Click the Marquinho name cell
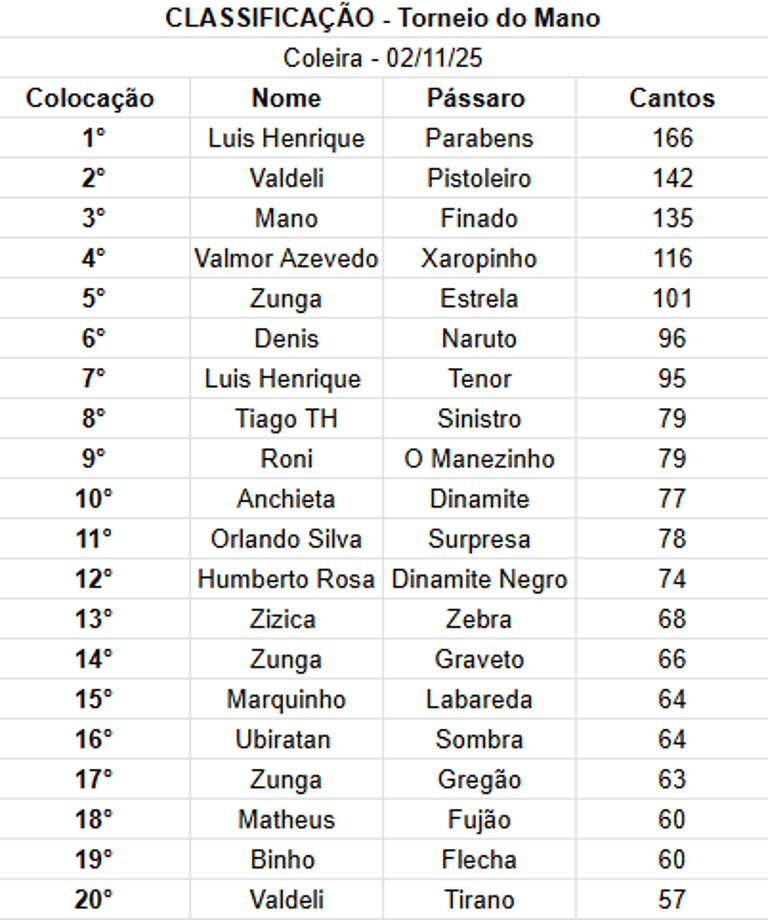Image resolution: width=768 pixels, height=920 pixels. pyautogui.click(x=286, y=699)
